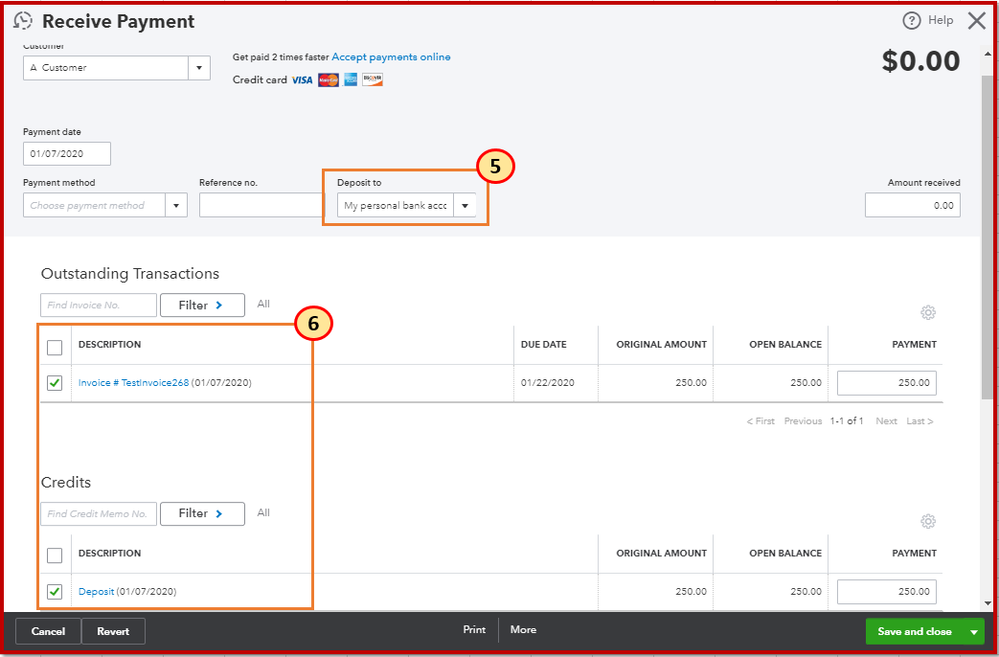The height and width of the screenshot is (657, 999).
Task: Open the More menu in the footer
Action: 523,630
